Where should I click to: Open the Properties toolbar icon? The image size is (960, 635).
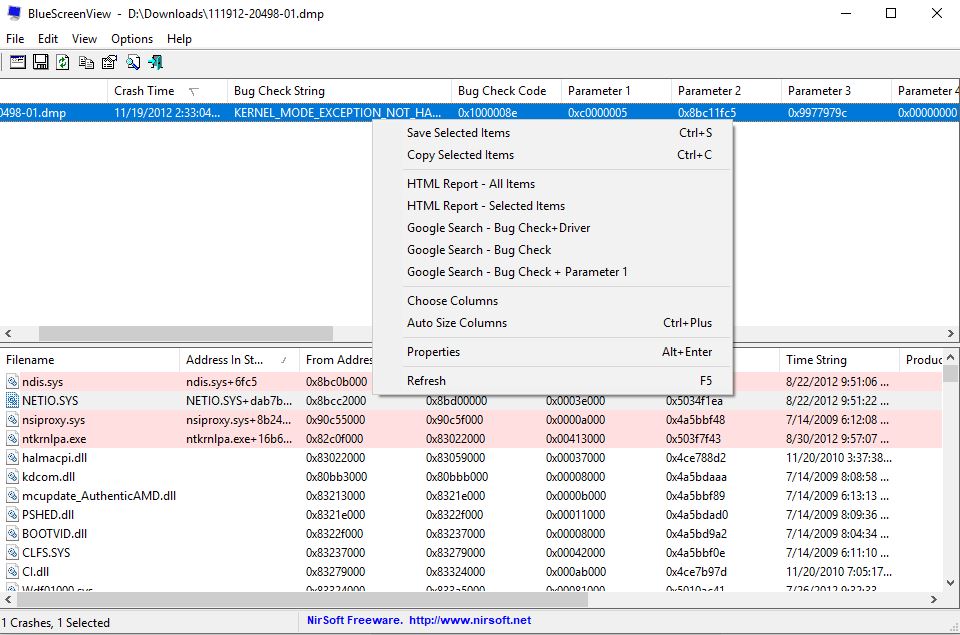(x=110, y=62)
